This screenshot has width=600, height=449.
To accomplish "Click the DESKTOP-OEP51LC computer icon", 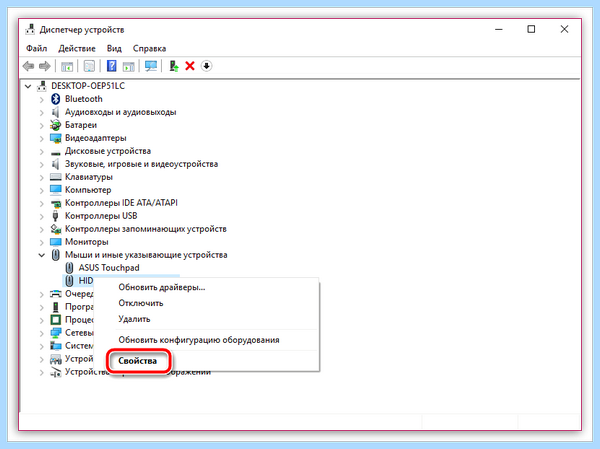I will [42, 86].
